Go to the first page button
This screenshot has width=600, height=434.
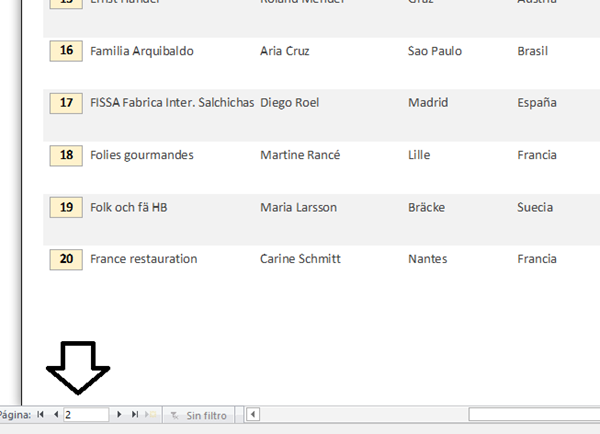40,414
